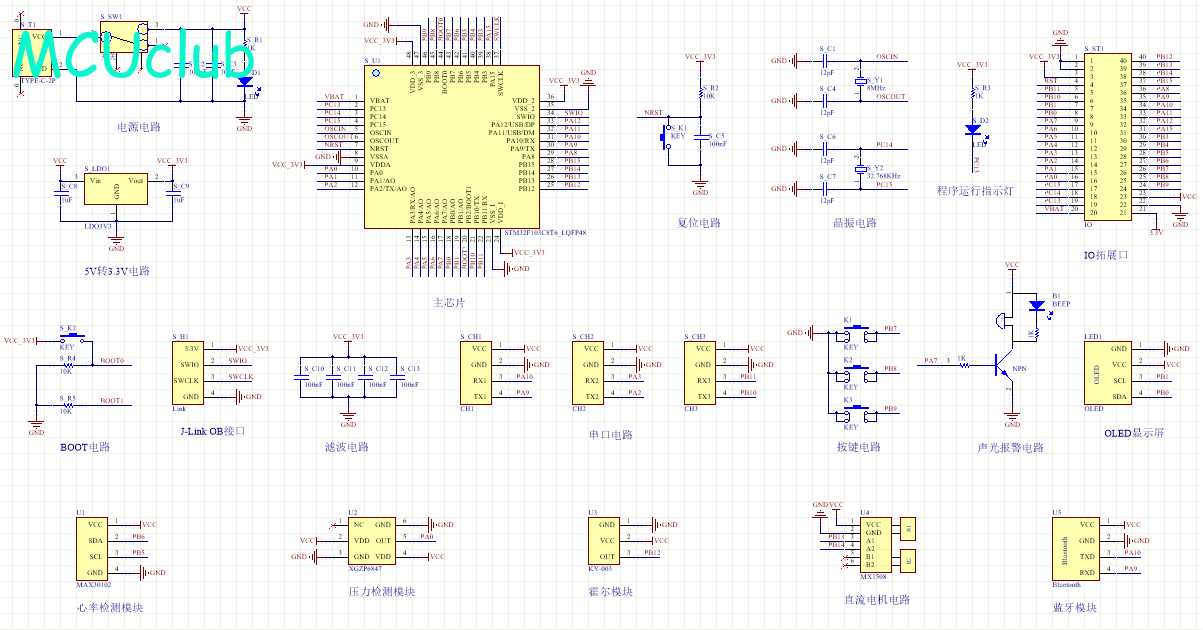This screenshot has width=1203, height=630.
Task: Select the S_CH1 serial connector block
Action: pos(475,372)
